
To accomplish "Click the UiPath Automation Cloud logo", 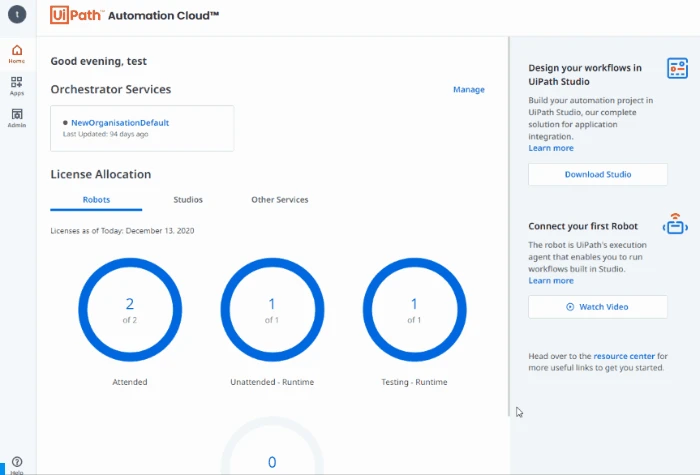I will [134, 15].
